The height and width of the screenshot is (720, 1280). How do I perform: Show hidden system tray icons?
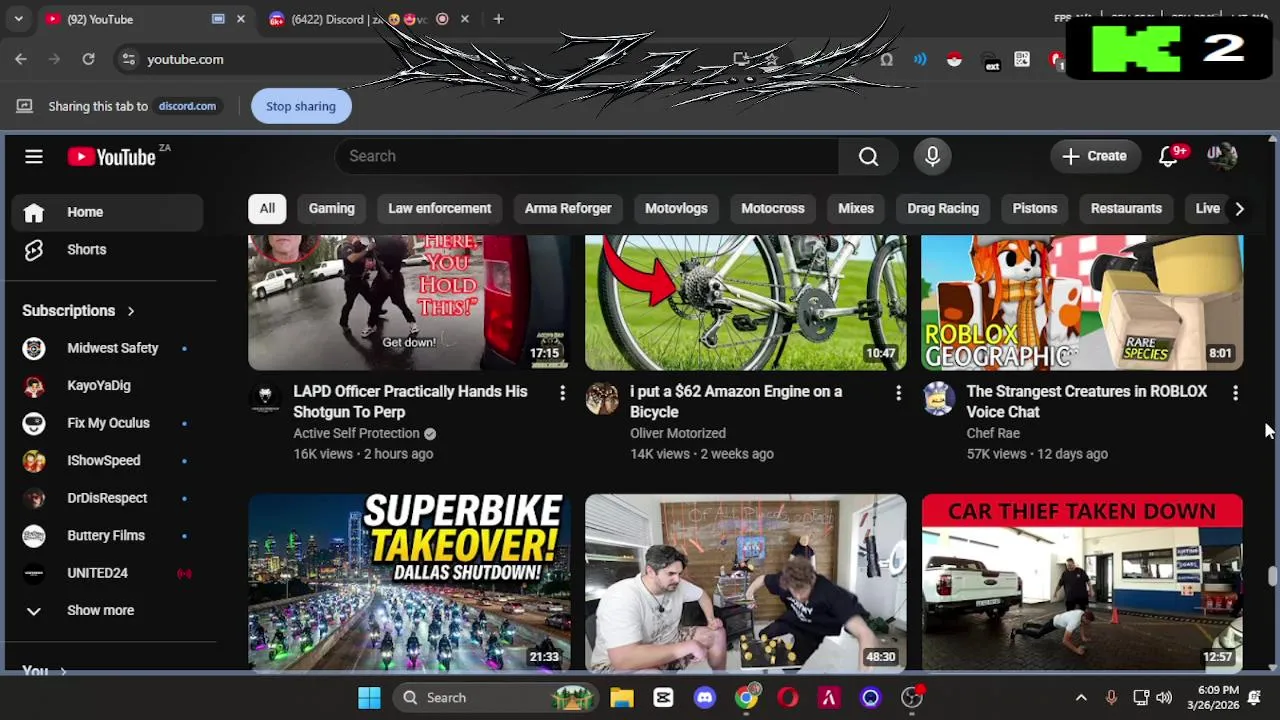[x=1081, y=698]
